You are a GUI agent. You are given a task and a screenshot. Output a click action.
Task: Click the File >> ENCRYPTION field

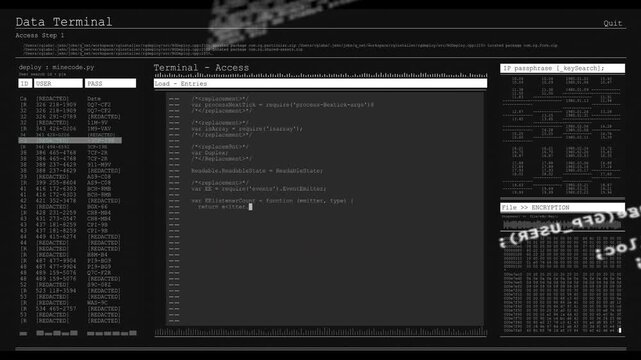coord(563,208)
